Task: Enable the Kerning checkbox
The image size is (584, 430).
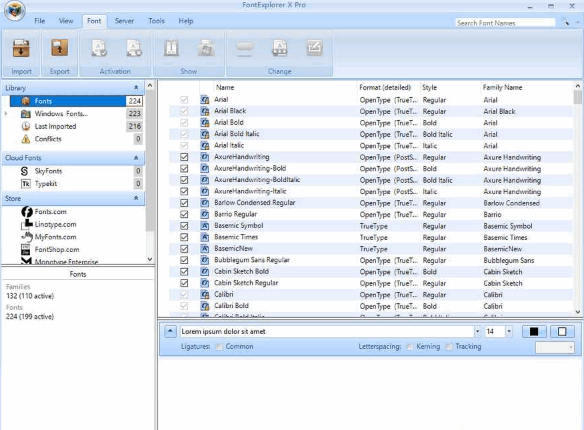Action: (x=410, y=347)
